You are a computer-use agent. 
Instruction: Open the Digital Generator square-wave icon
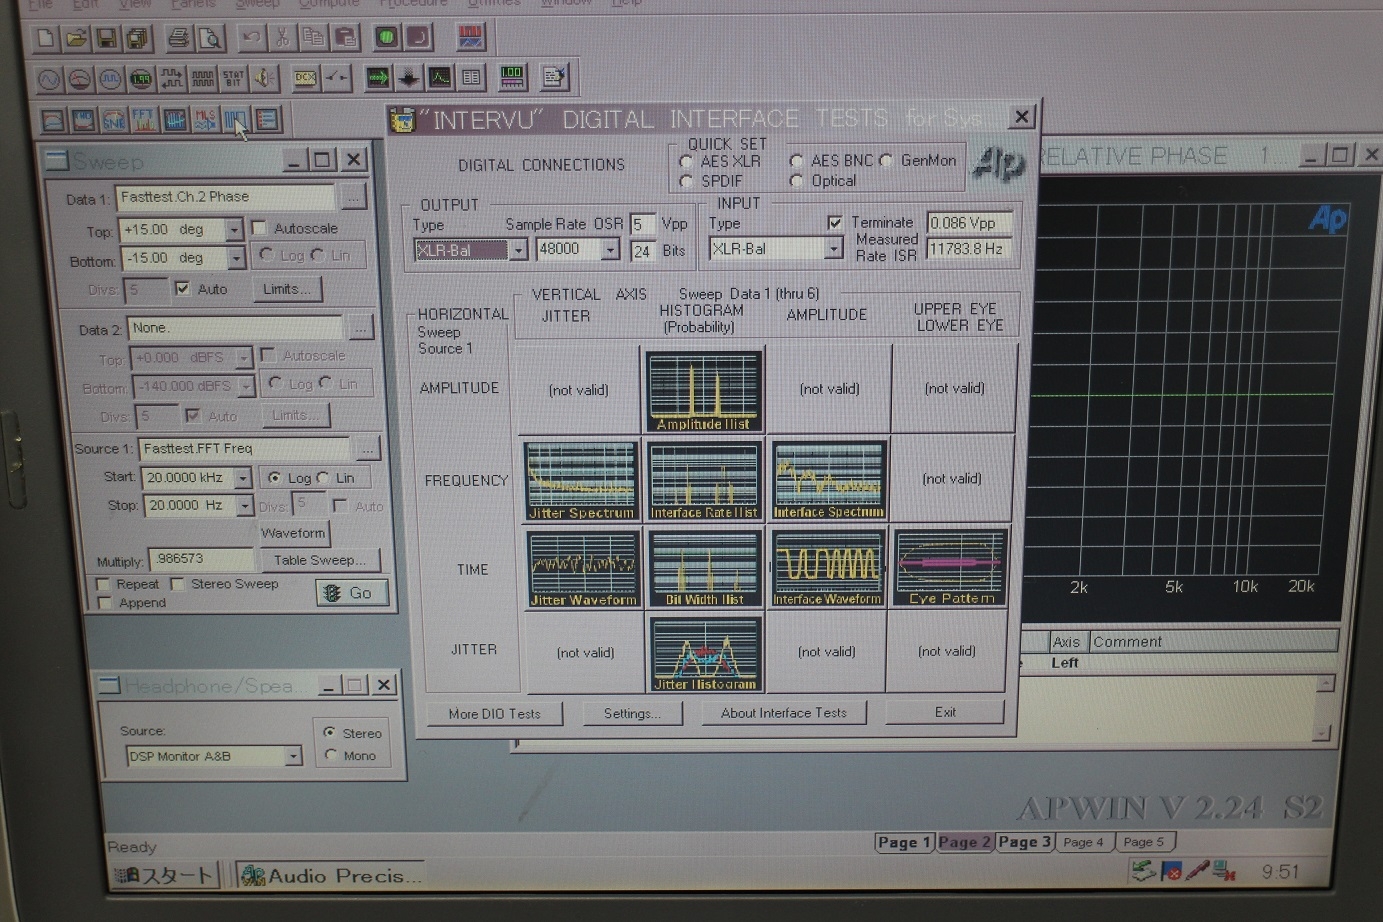click(x=110, y=79)
